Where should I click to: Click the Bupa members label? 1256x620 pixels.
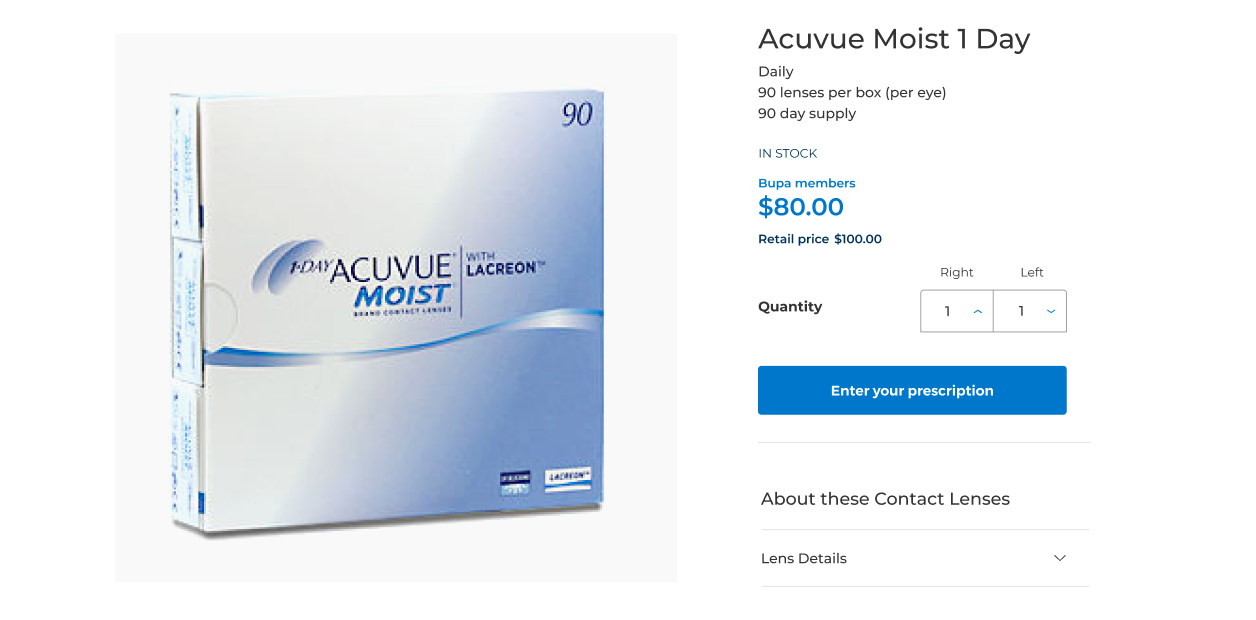[807, 183]
